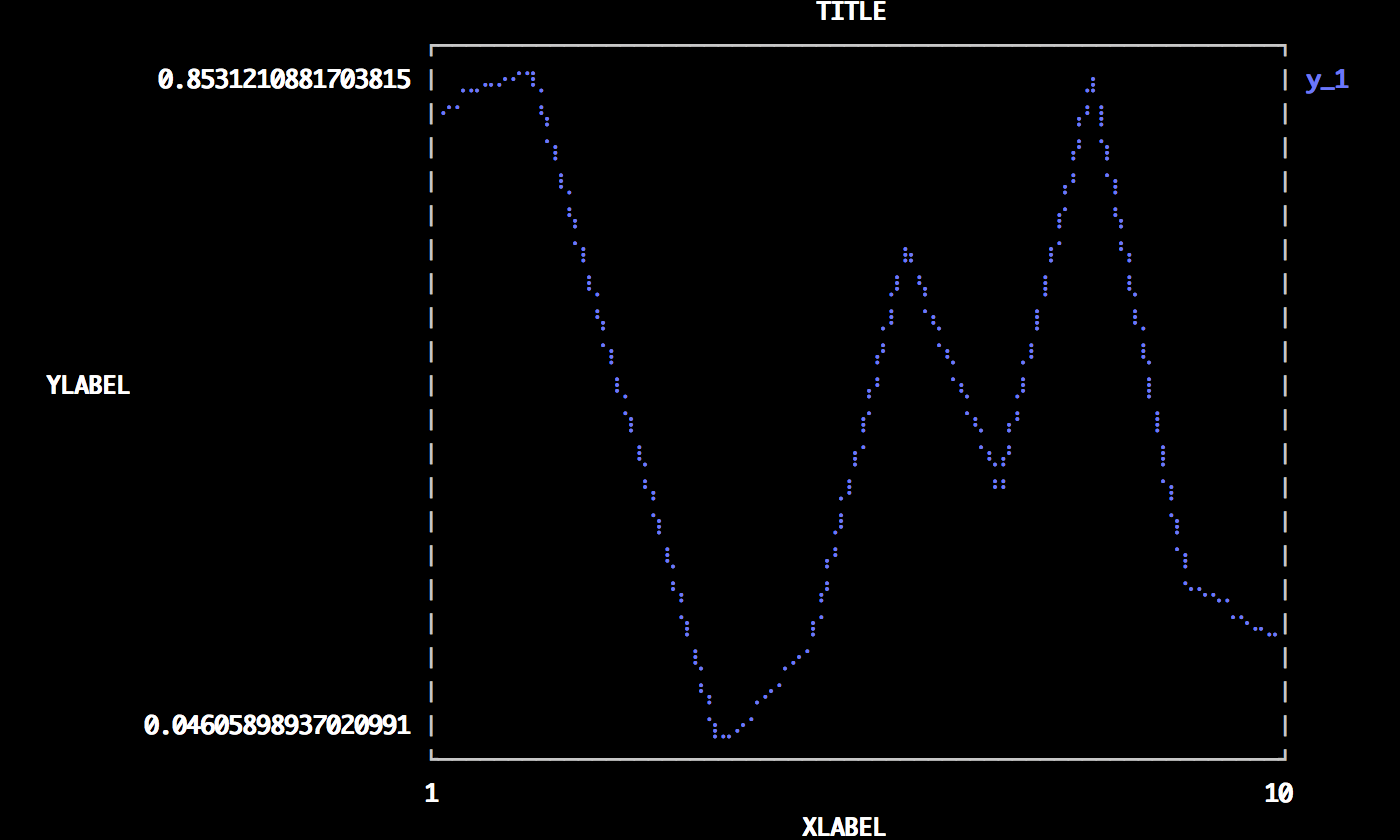Image resolution: width=1400 pixels, height=840 pixels.
Task: Click the first data point at the curve's left start
Action: click(x=443, y=113)
